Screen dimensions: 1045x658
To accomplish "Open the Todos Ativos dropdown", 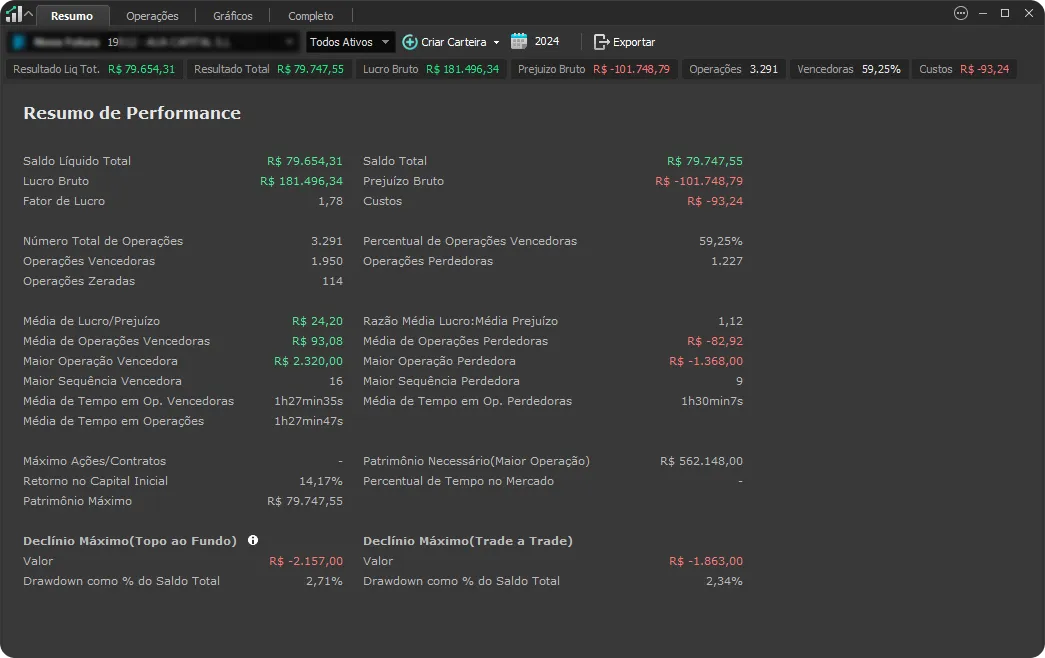I will 349,42.
